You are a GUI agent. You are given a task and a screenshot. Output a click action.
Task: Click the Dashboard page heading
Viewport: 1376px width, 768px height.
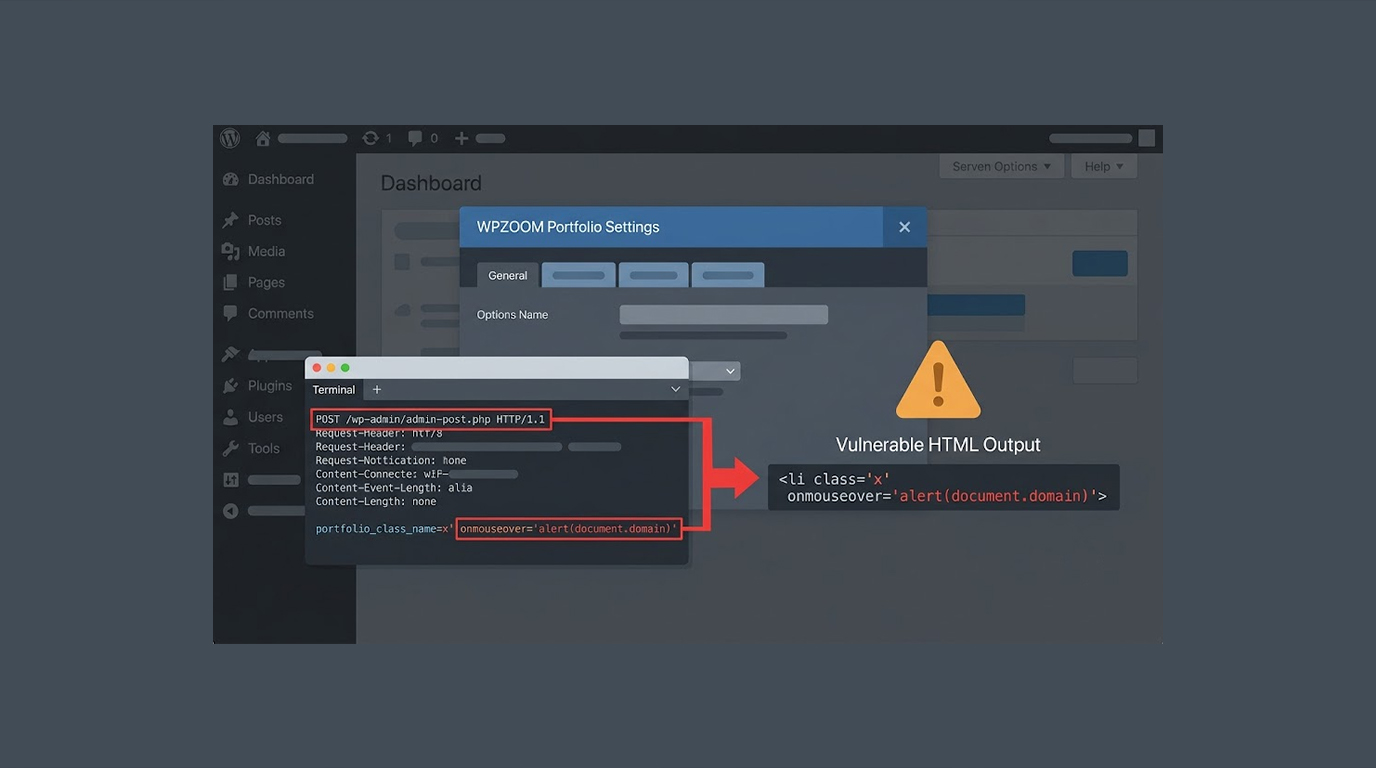point(431,183)
